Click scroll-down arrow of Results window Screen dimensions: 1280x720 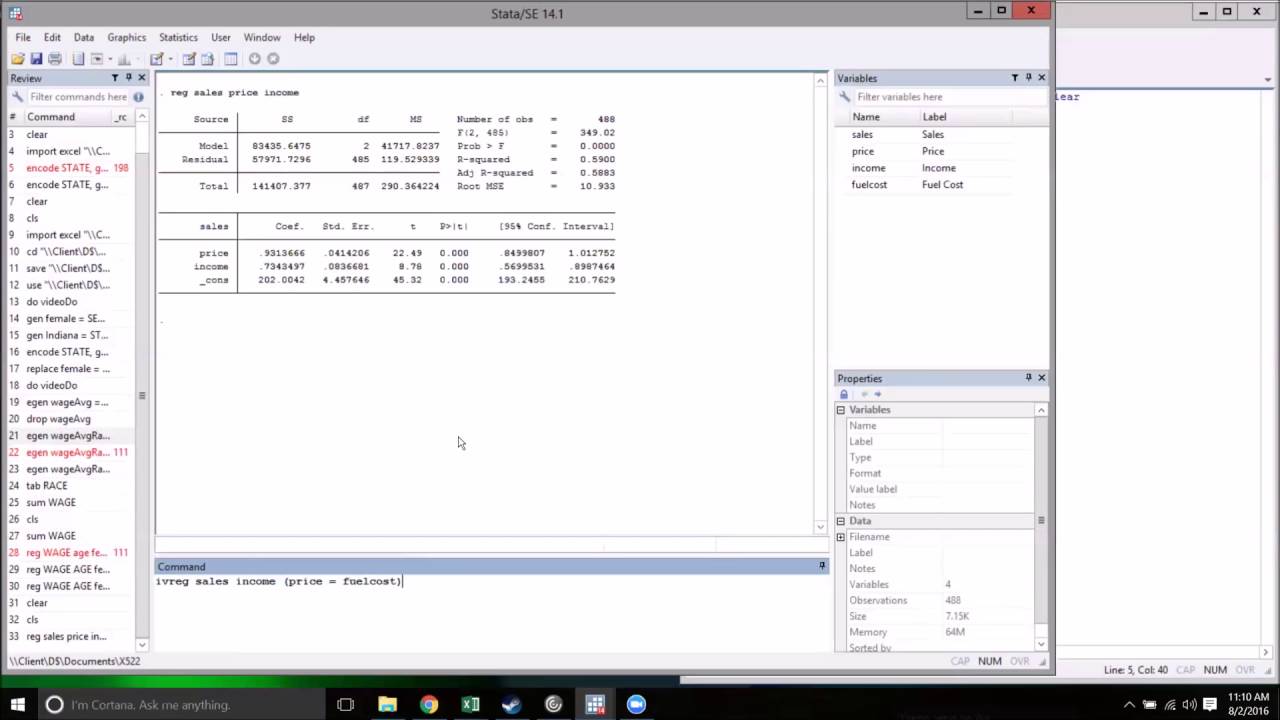tap(821, 526)
